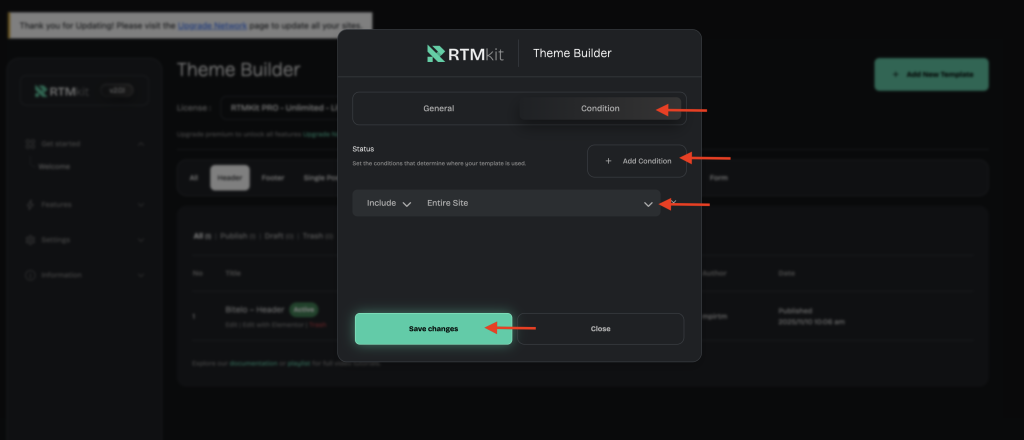The image size is (1024, 440).
Task: Expand the Settings sidebar section
Action: point(140,240)
